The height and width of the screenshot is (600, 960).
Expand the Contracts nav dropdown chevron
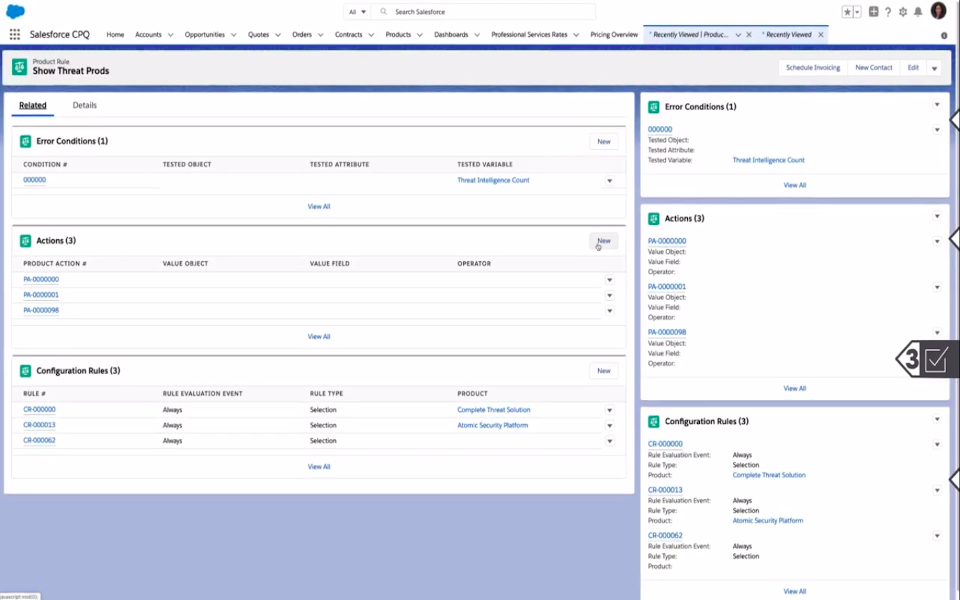tap(371, 35)
